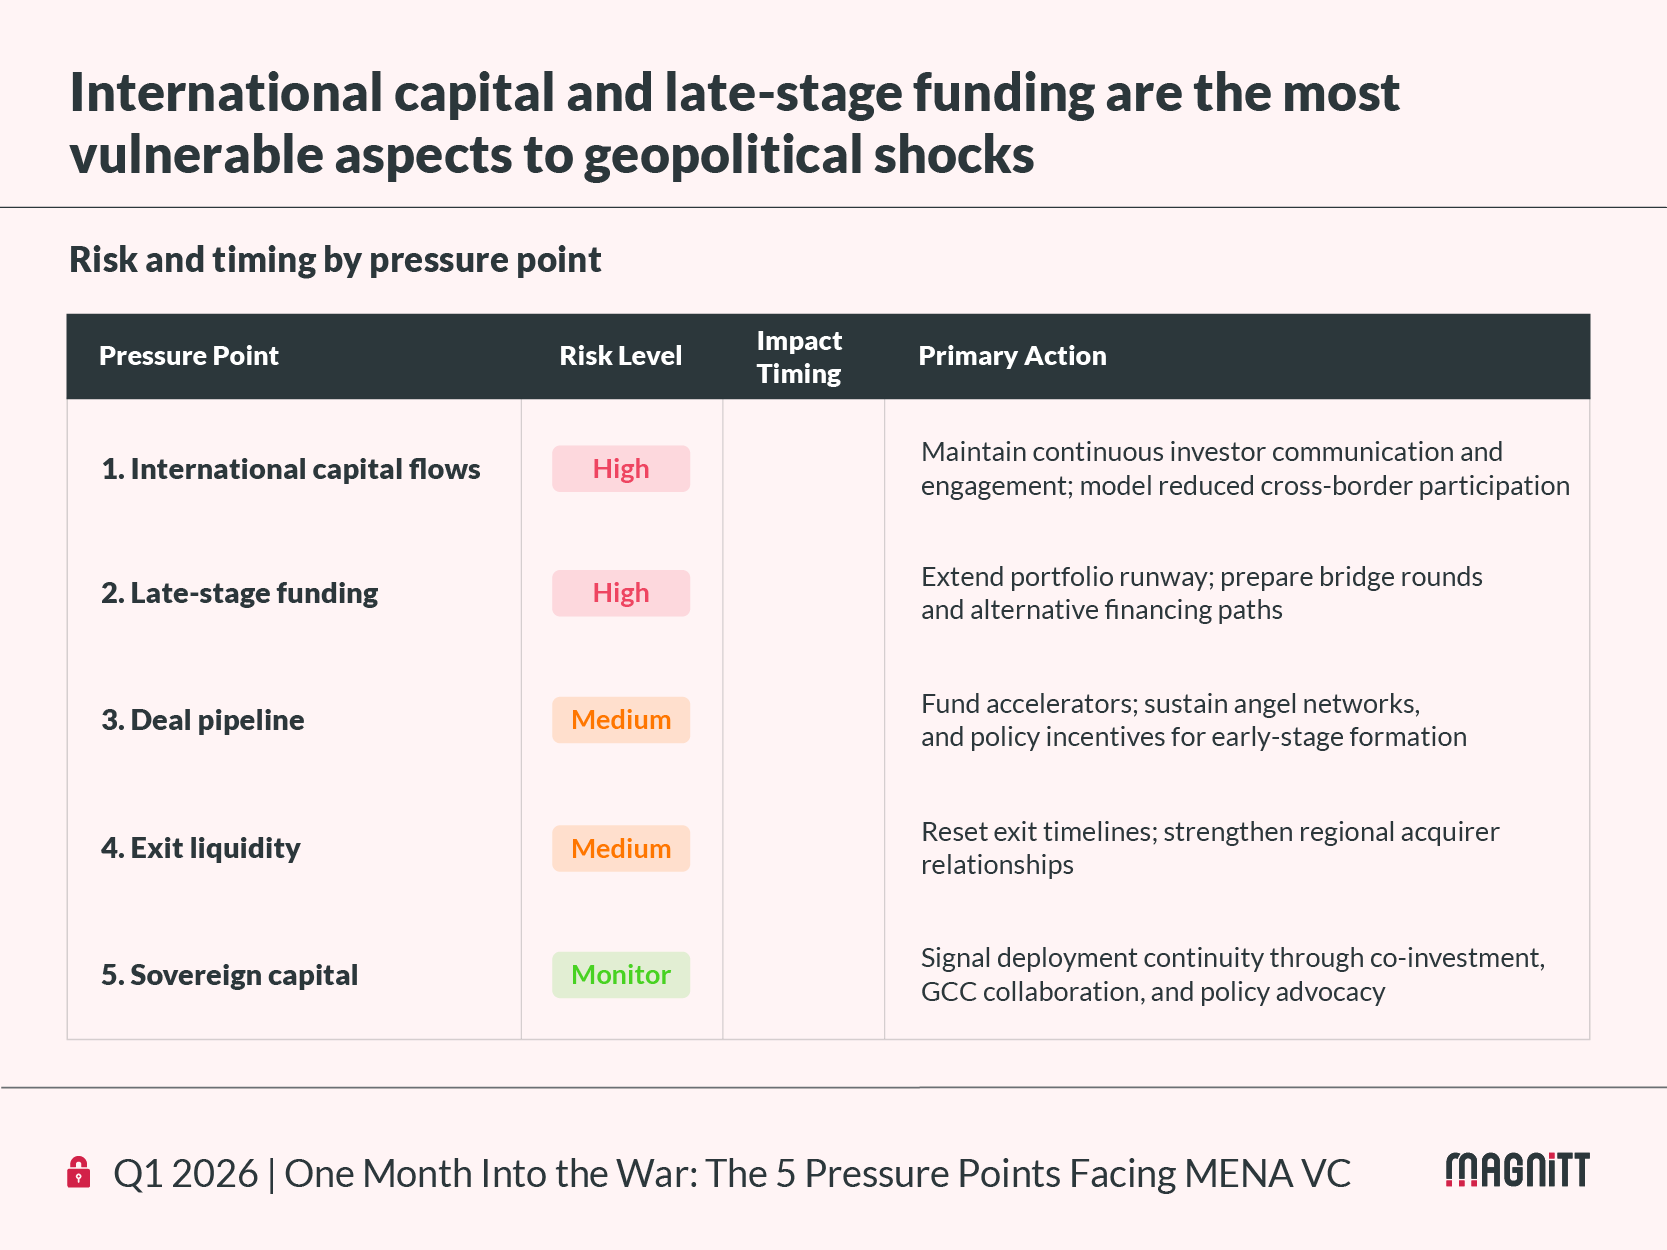This screenshot has width=1667, height=1250.
Task: Click the Extend portfolio runway action text
Action: pyautogui.click(x=1201, y=593)
